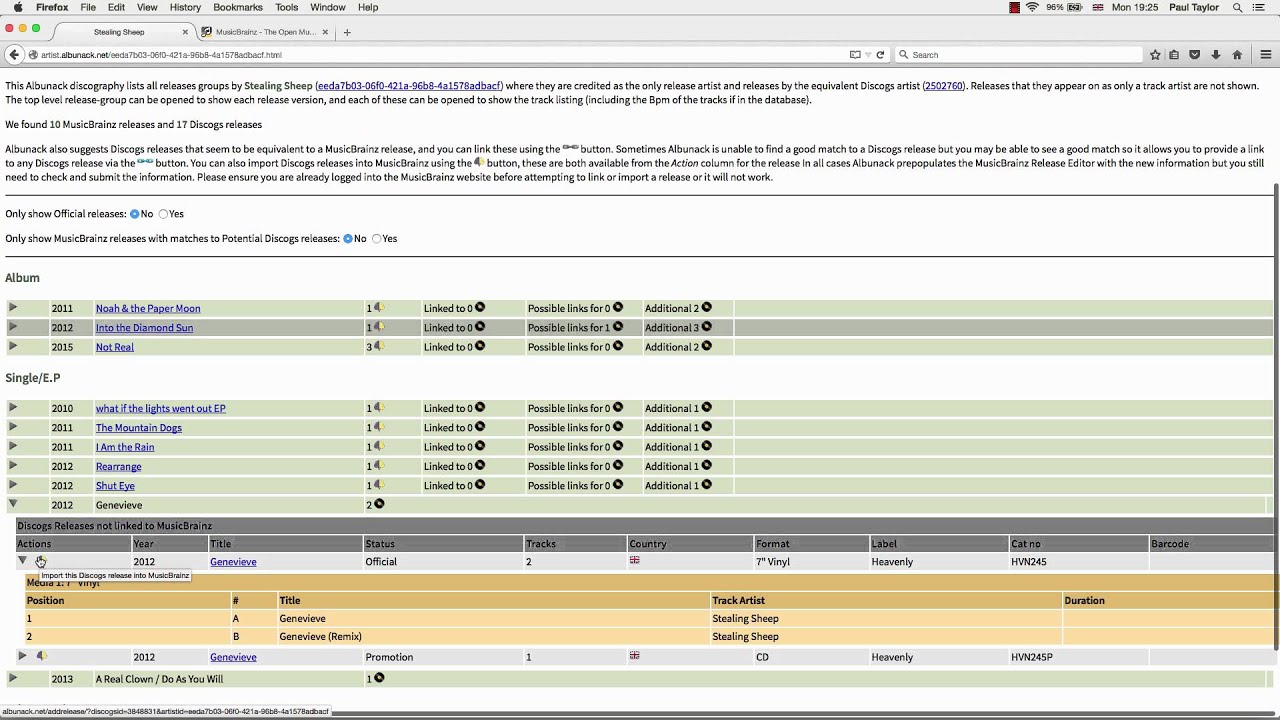The width and height of the screenshot is (1280, 720).
Task: Toggle reader view icon in address bar
Action: (x=855, y=55)
